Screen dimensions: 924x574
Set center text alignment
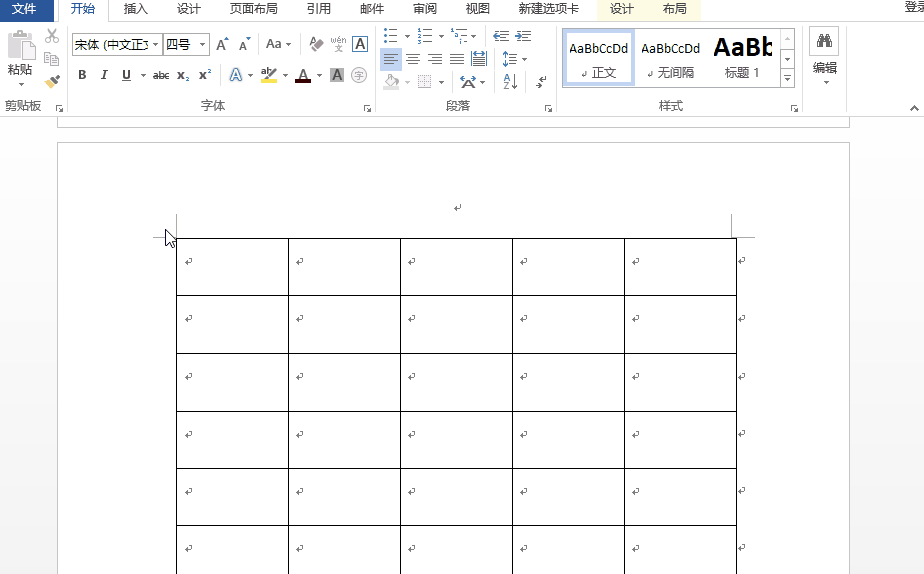(x=412, y=59)
